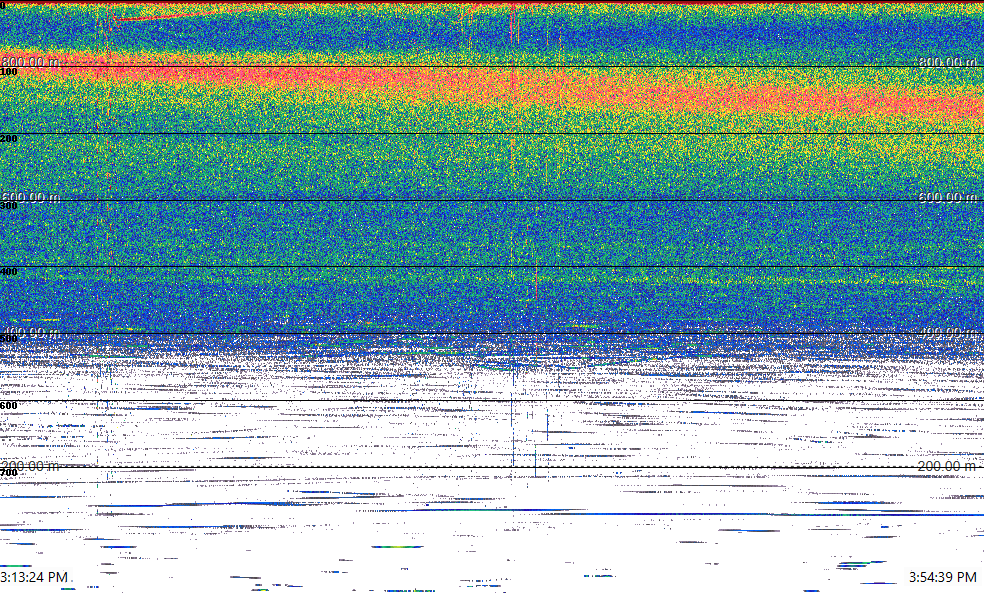Click the bold 700 depth gridline label
Screen dimensions: 984x594
[x=9, y=473]
